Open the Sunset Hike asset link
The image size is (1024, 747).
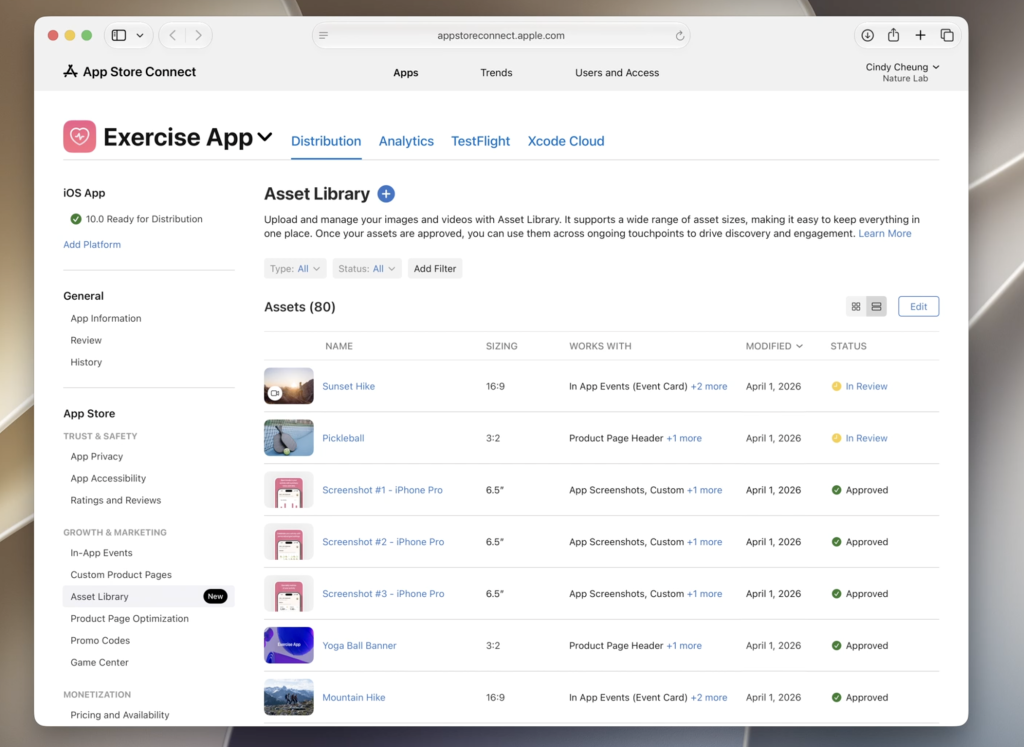349,386
